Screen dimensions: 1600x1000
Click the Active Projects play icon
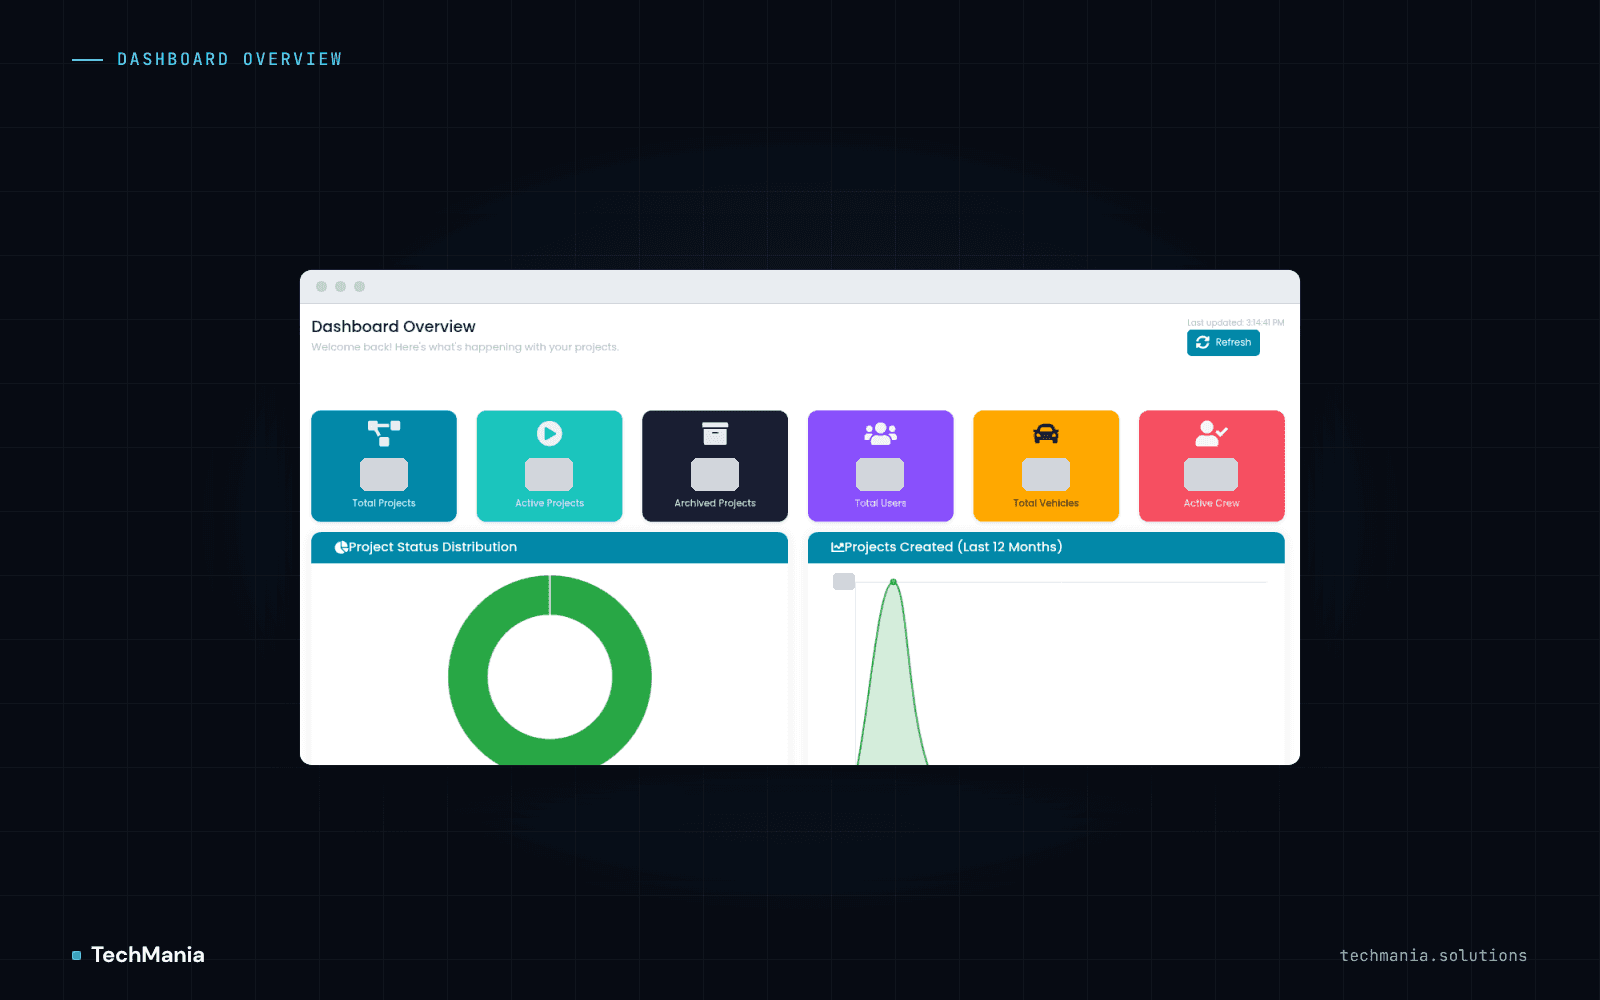tap(549, 433)
